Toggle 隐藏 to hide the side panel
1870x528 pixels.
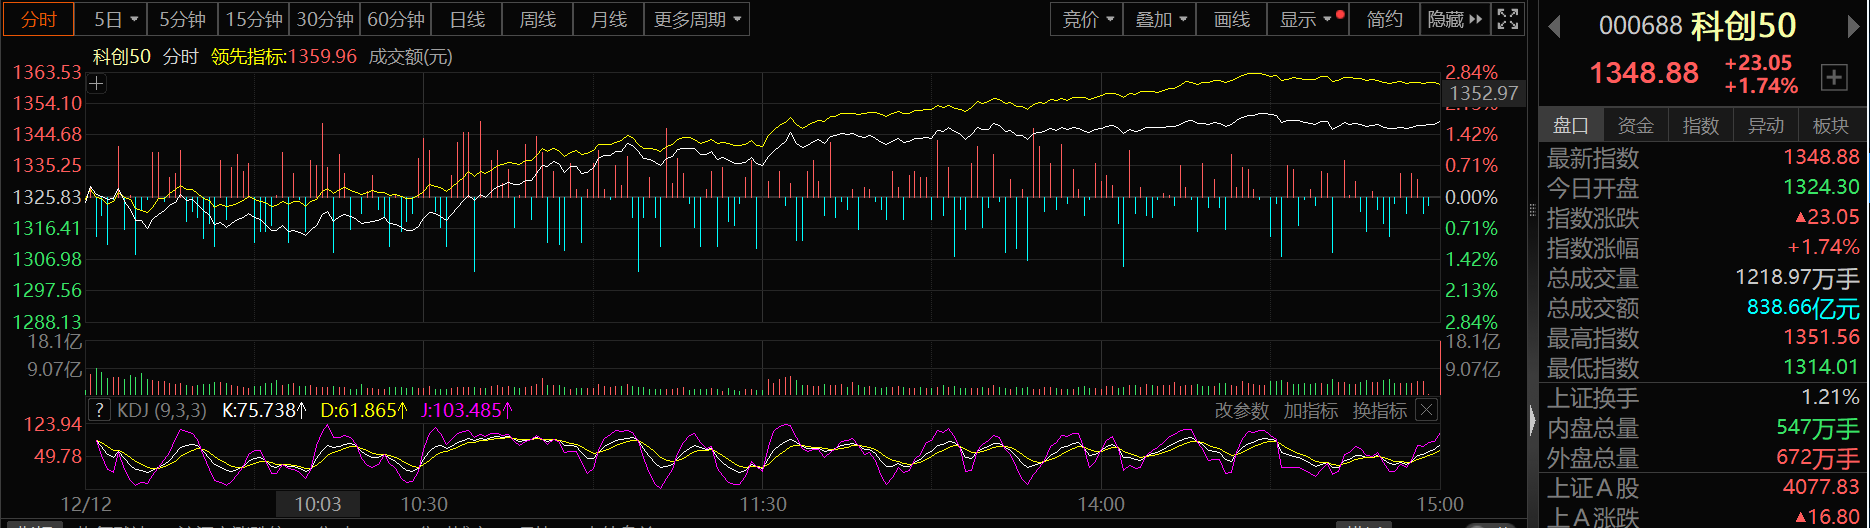(x=1455, y=19)
